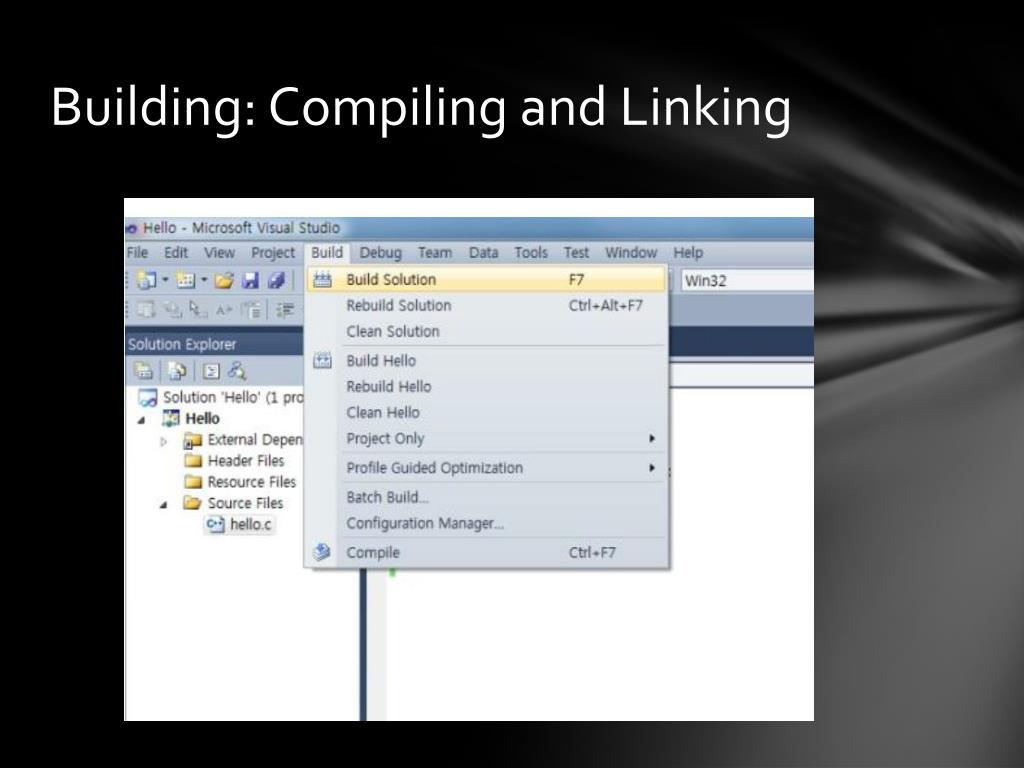Open the New Project icon's dropdown arrow
1024x768 pixels.
[165, 280]
